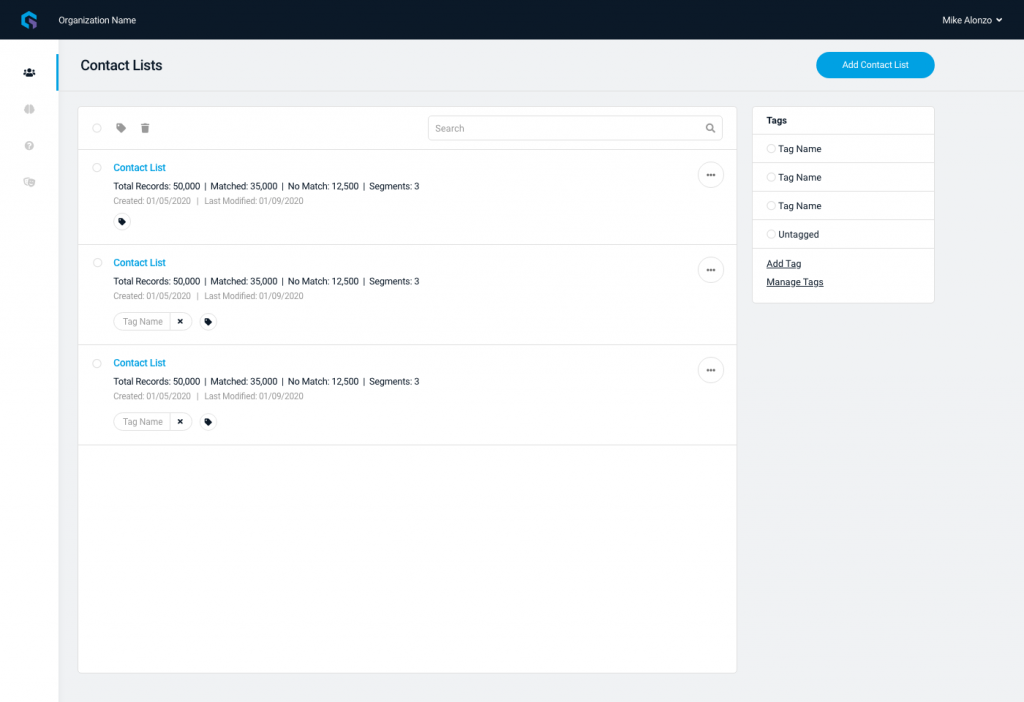Click the Contact Lists page heading
This screenshot has width=1024, height=702.
click(x=121, y=65)
